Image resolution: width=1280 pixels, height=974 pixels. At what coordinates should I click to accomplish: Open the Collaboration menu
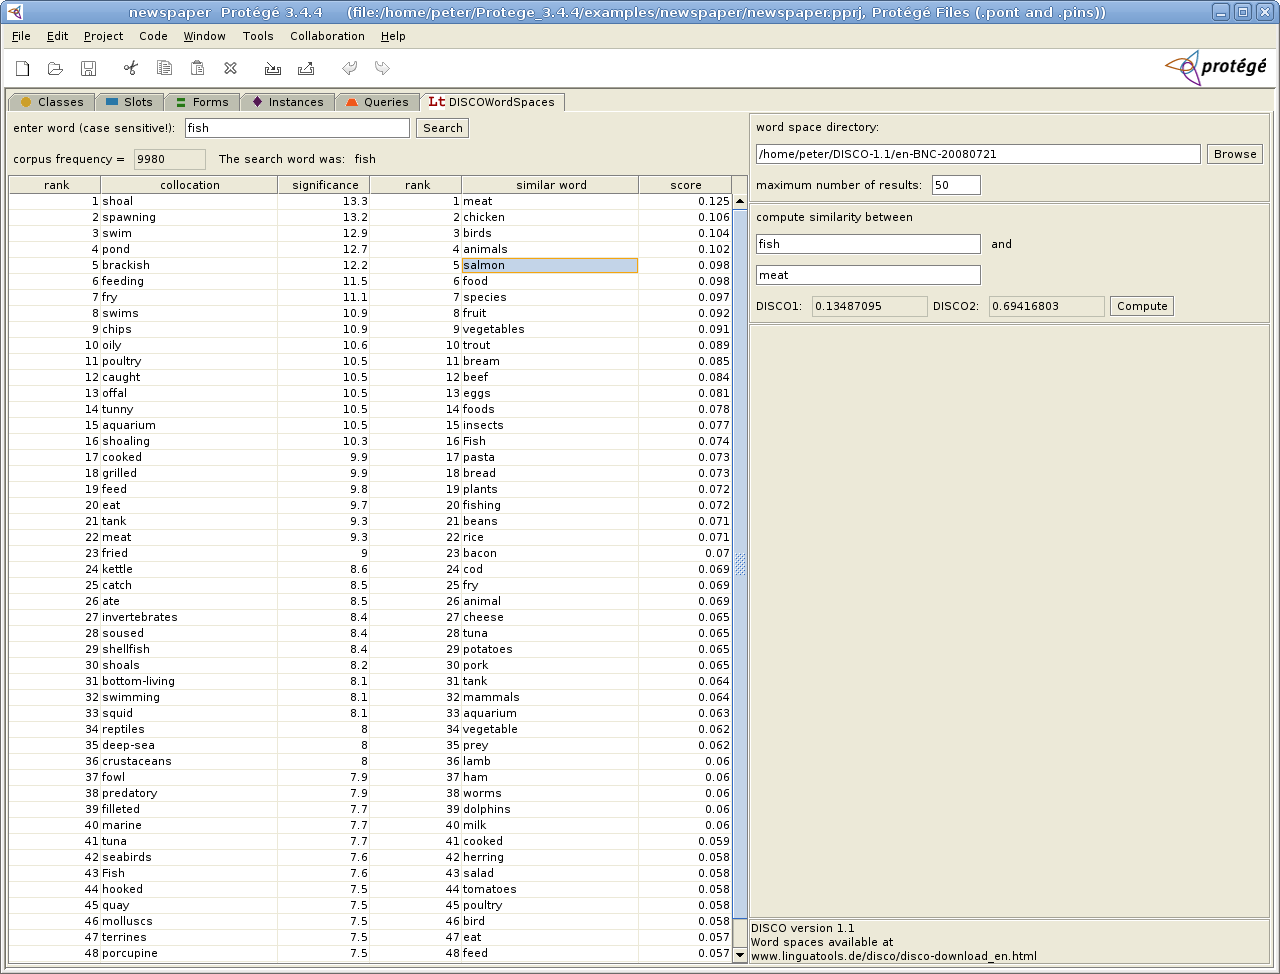pyautogui.click(x=327, y=36)
